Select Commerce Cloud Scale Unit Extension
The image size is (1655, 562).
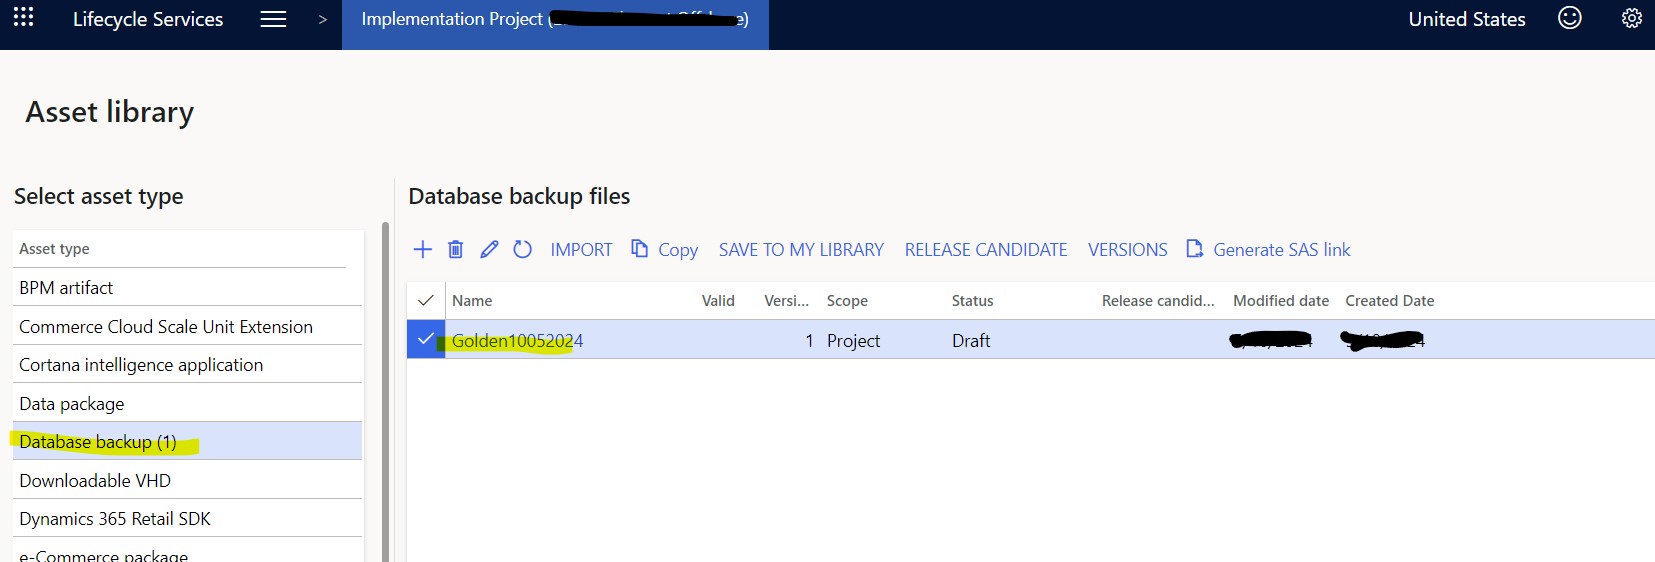[x=188, y=326]
